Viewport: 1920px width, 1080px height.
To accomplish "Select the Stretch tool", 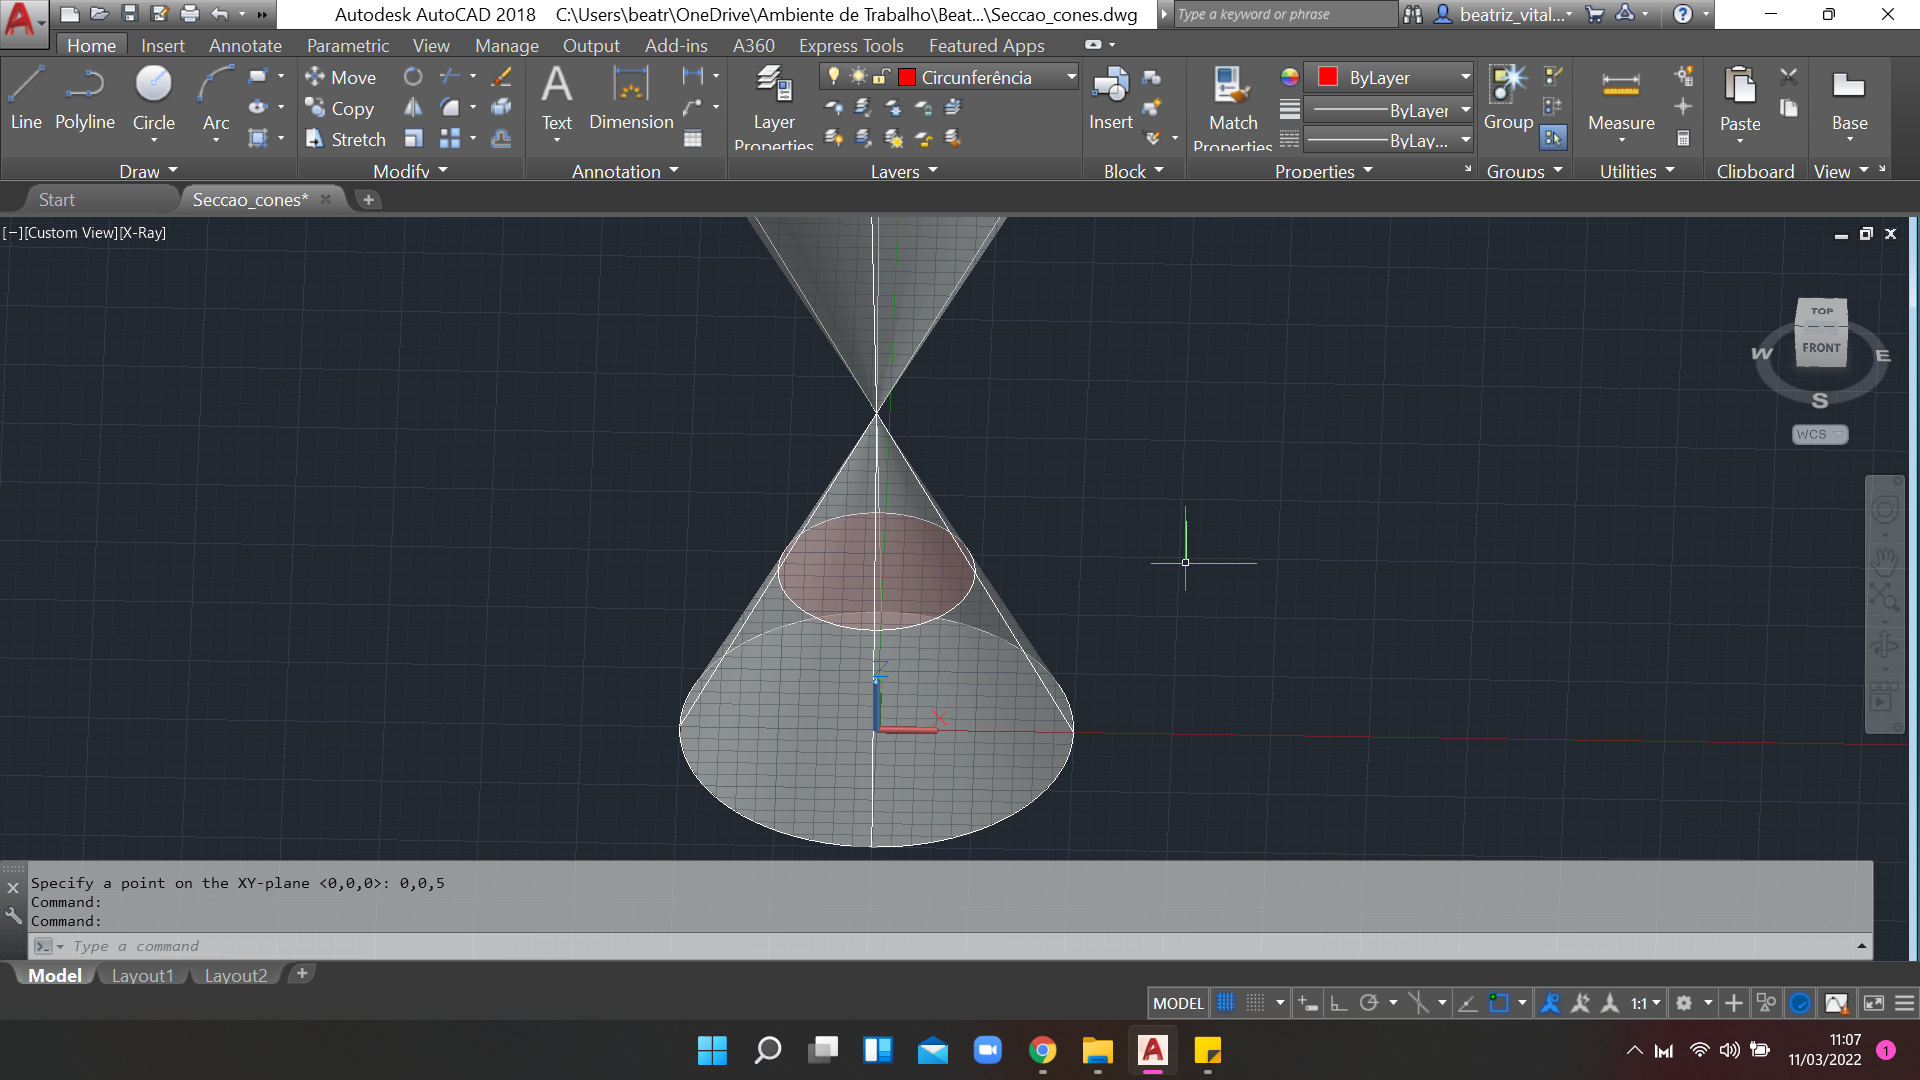I will [x=345, y=139].
